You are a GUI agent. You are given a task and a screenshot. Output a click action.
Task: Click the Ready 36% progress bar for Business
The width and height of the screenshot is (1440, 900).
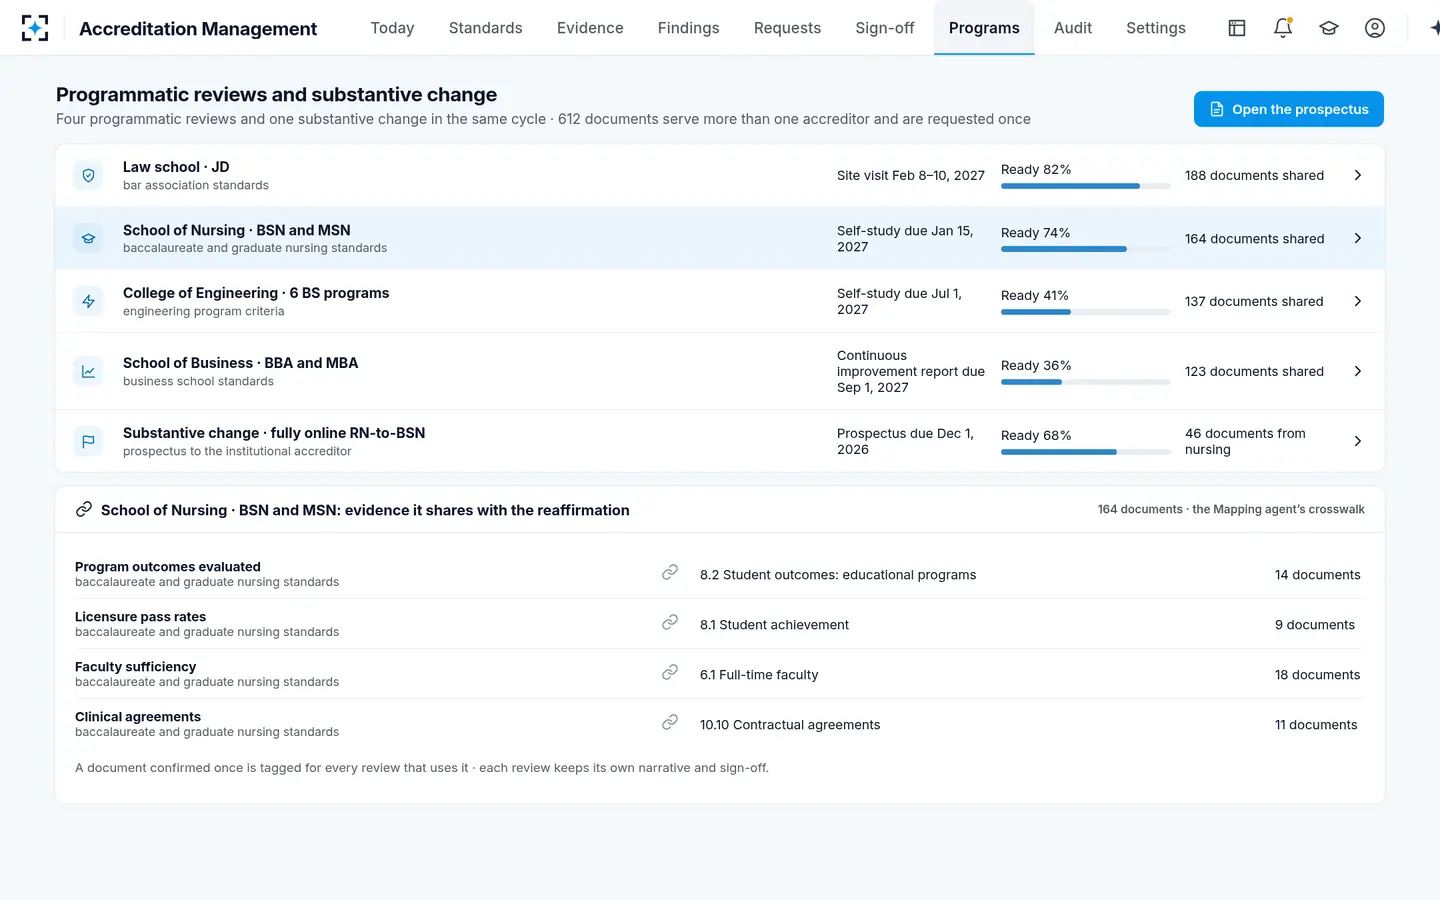coord(1085,382)
